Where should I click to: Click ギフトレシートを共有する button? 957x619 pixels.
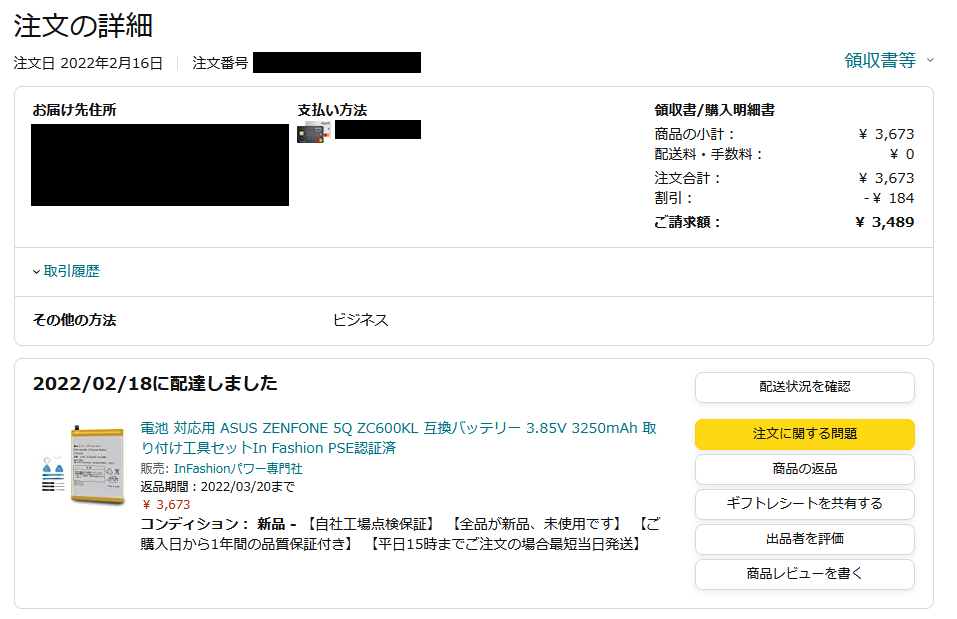point(804,504)
